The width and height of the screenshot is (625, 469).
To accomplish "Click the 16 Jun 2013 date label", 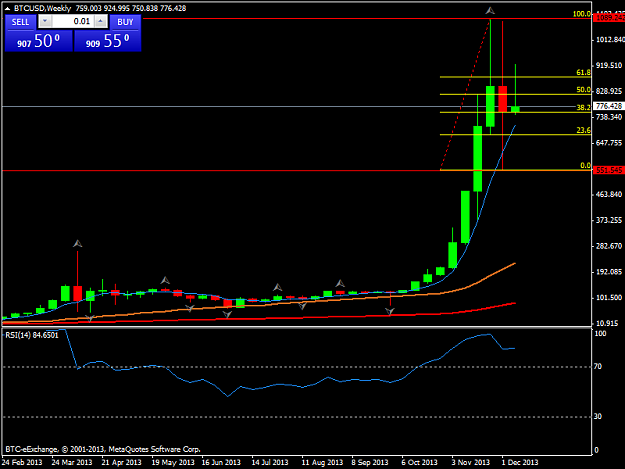I will (x=221, y=462).
